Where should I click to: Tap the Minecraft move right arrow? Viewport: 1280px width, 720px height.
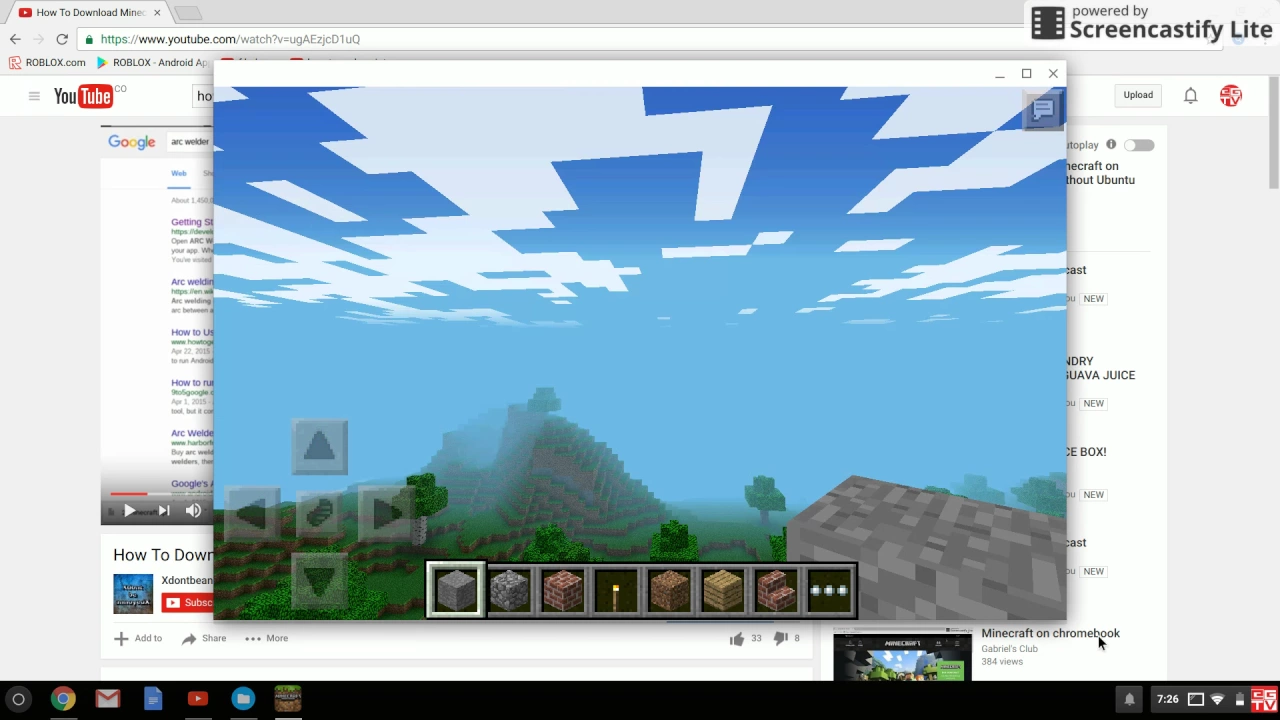coord(387,514)
